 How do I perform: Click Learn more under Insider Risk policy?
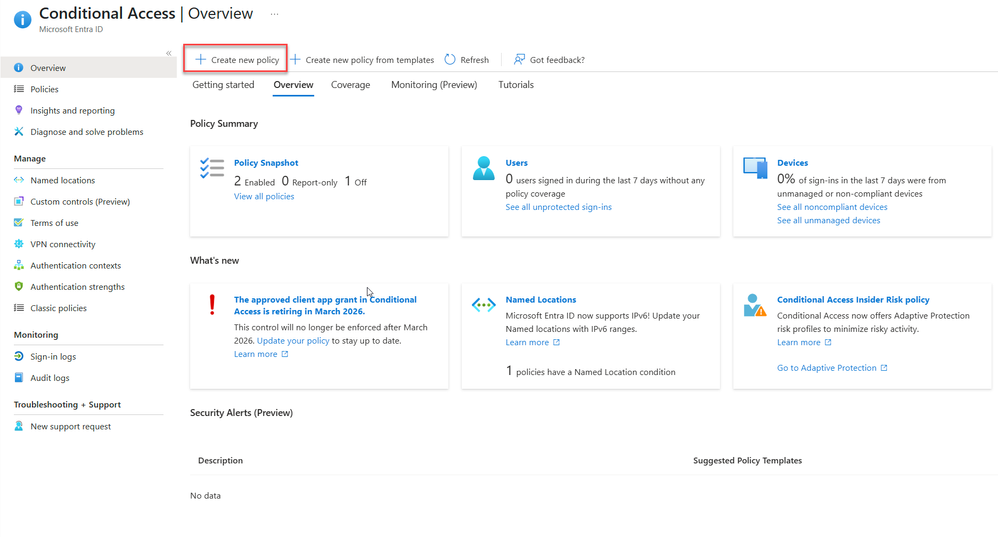804,342
